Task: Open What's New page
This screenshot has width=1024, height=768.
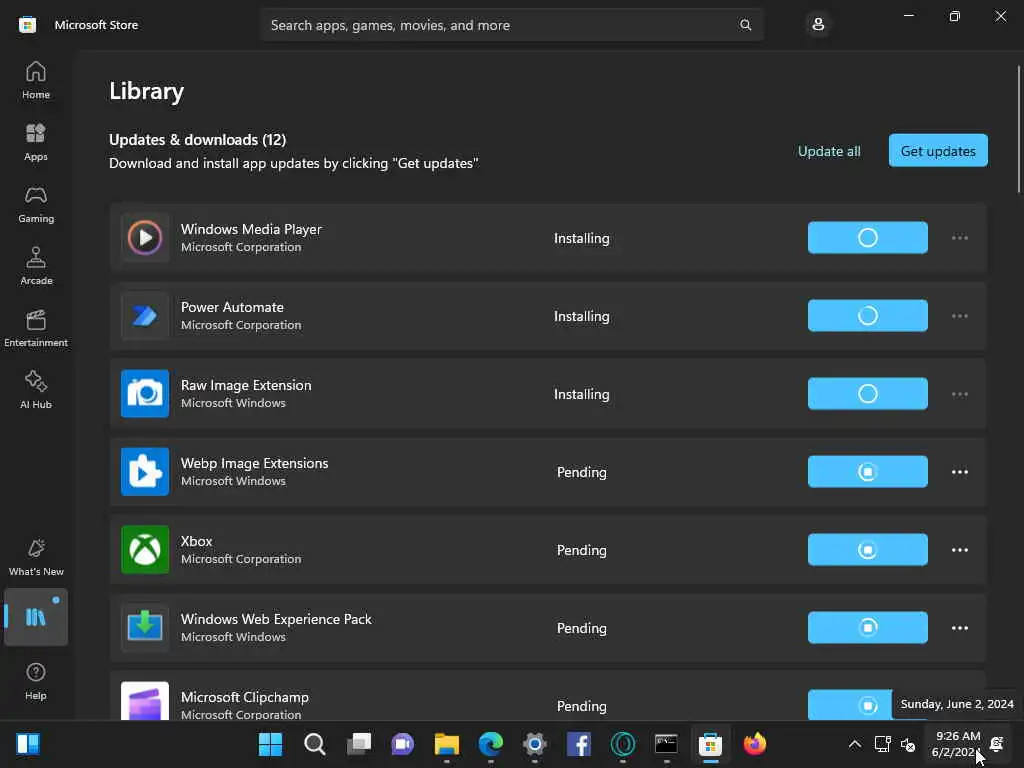Action: pyautogui.click(x=36, y=557)
